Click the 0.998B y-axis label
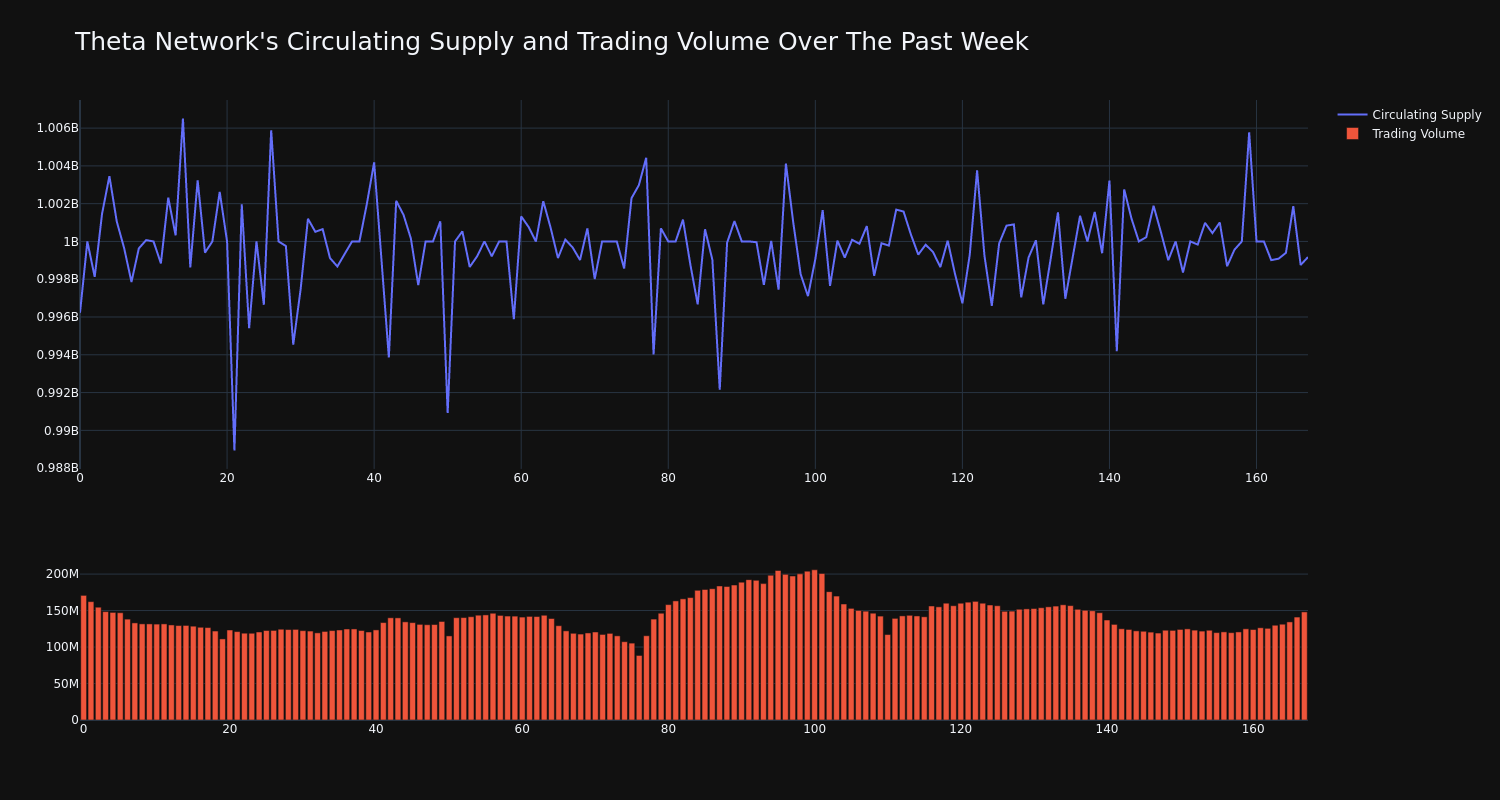This screenshot has height=800, width=1500. tap(57, 279)
